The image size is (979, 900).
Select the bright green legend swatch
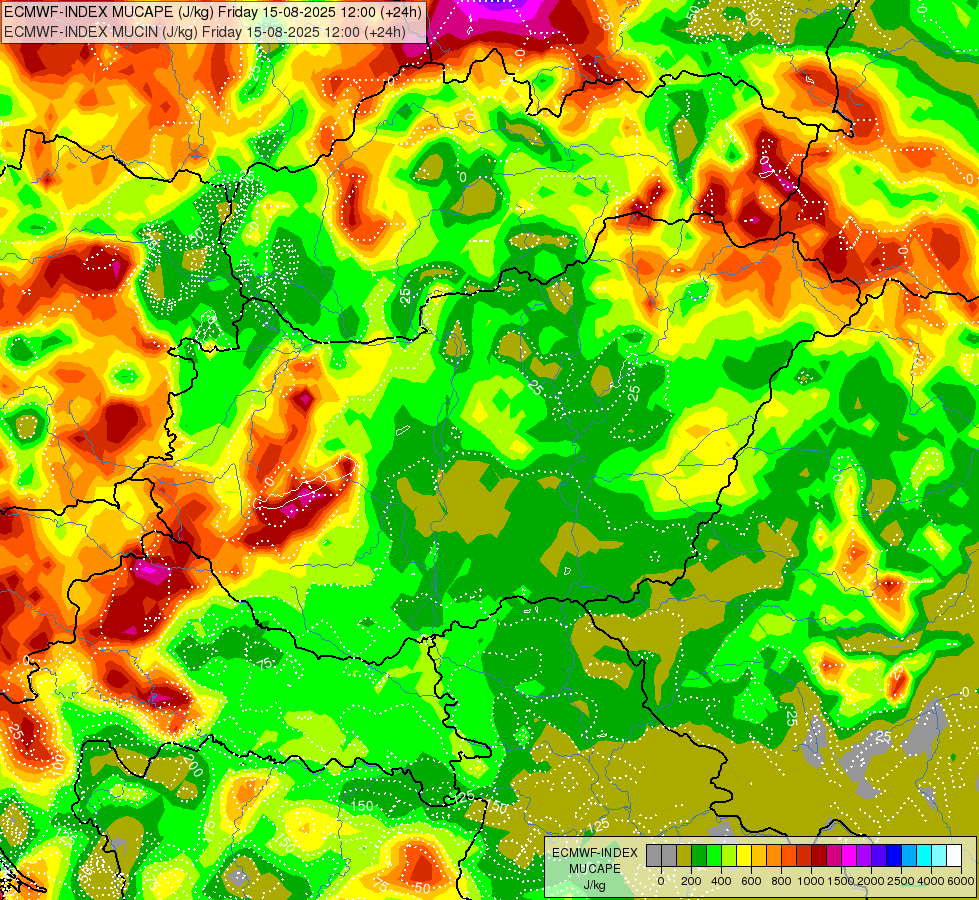[714, 855]
